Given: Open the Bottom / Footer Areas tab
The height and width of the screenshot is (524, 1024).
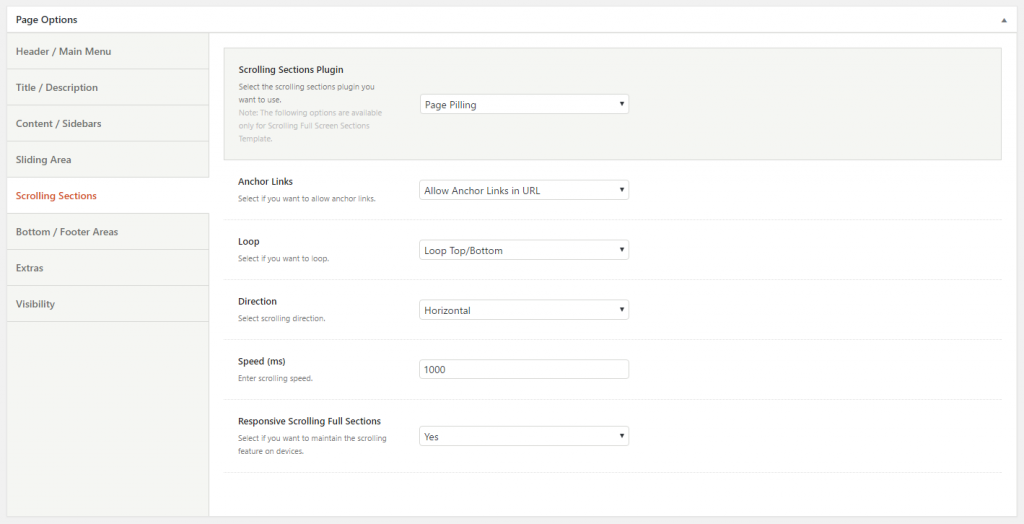Looking at the screenshot, I should [x=67, y=232].
